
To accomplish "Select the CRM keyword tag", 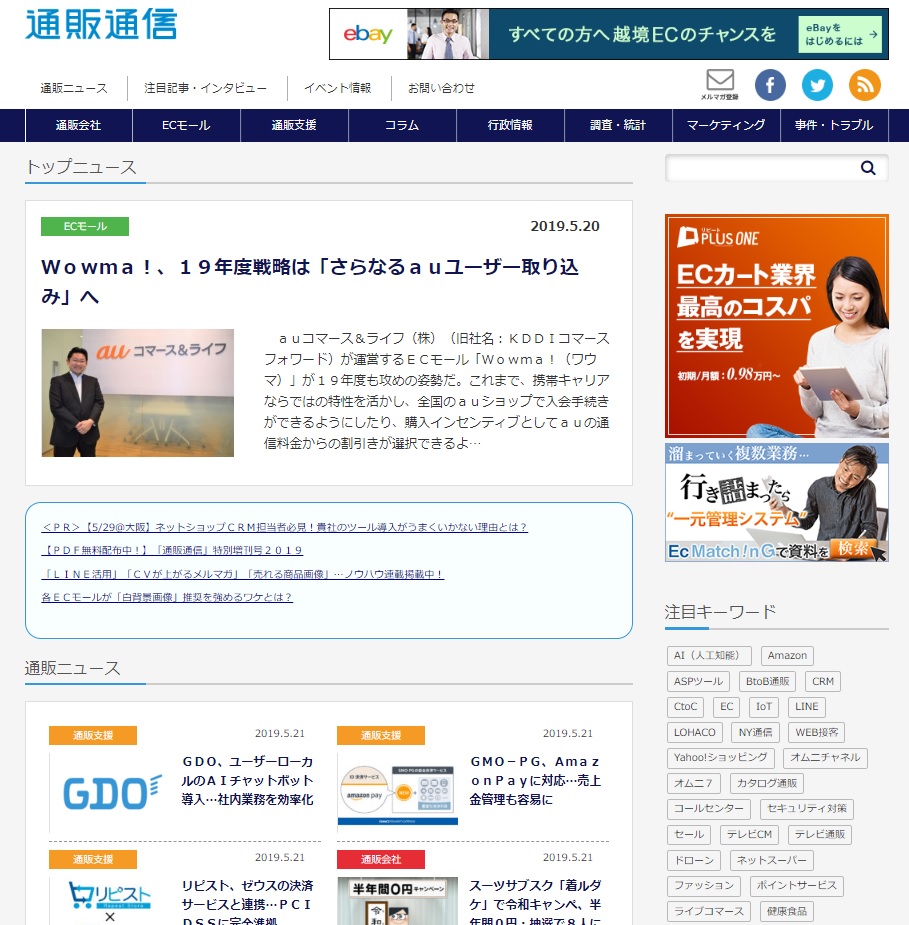I will click(823, 681).
